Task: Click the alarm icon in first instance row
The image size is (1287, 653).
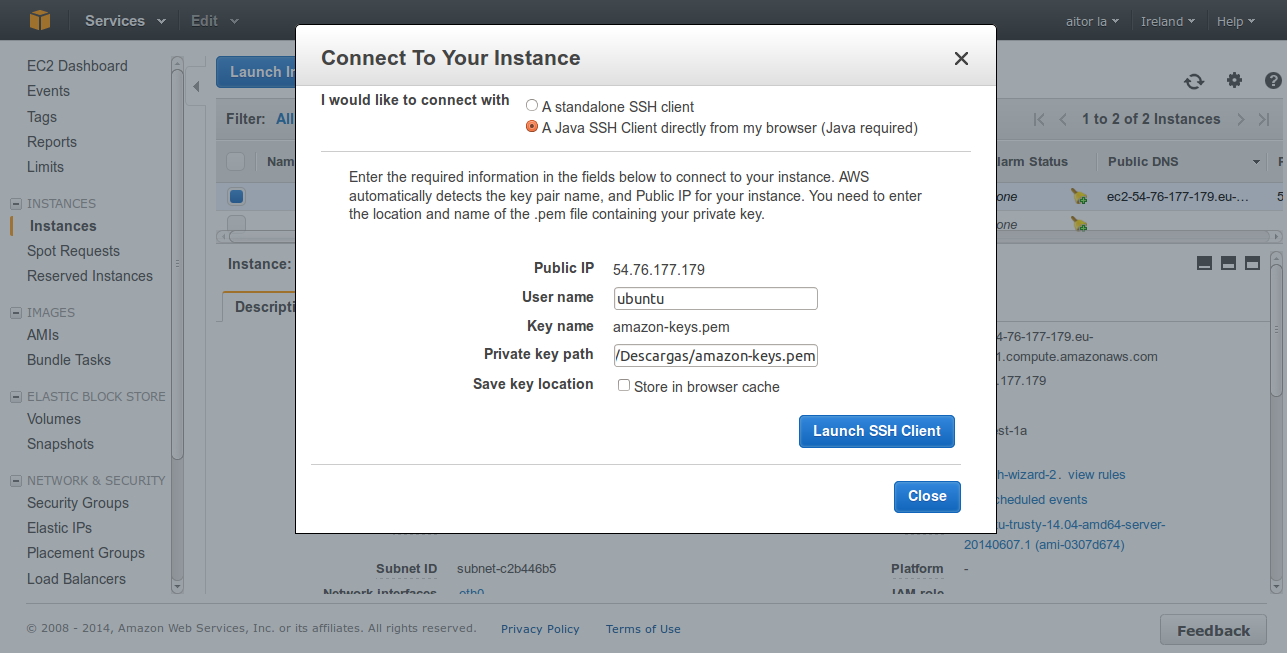Action: 1079,197
